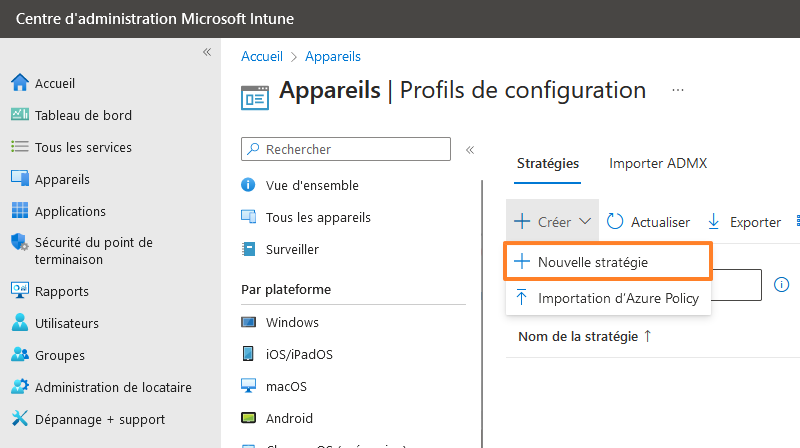
Task: Click the Profils de configuration page icon
Action: (255, 97)
